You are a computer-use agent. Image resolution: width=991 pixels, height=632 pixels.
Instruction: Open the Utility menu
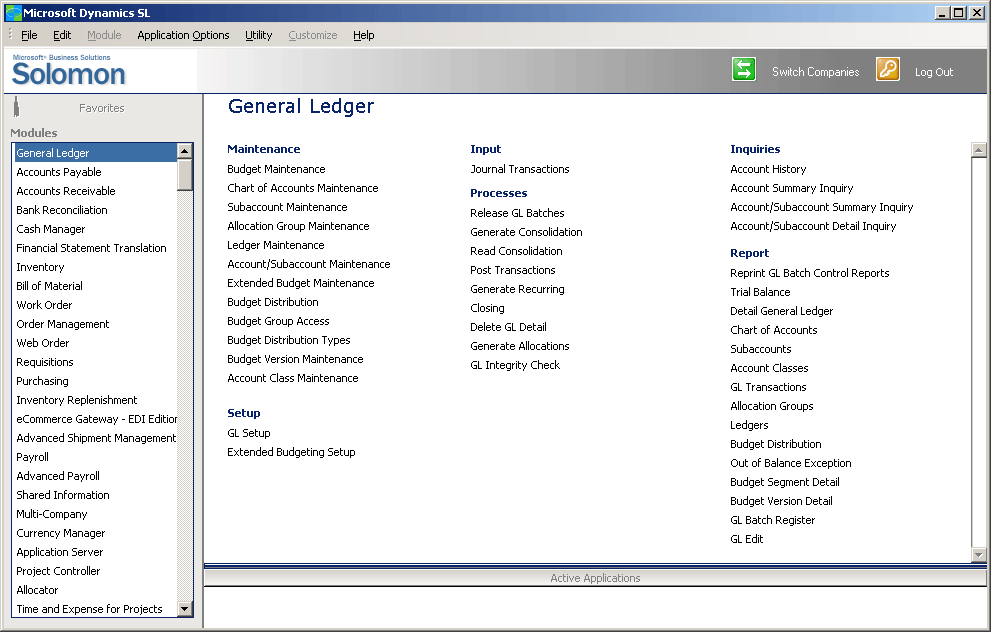pyautogui.click(x=258, y=35)
